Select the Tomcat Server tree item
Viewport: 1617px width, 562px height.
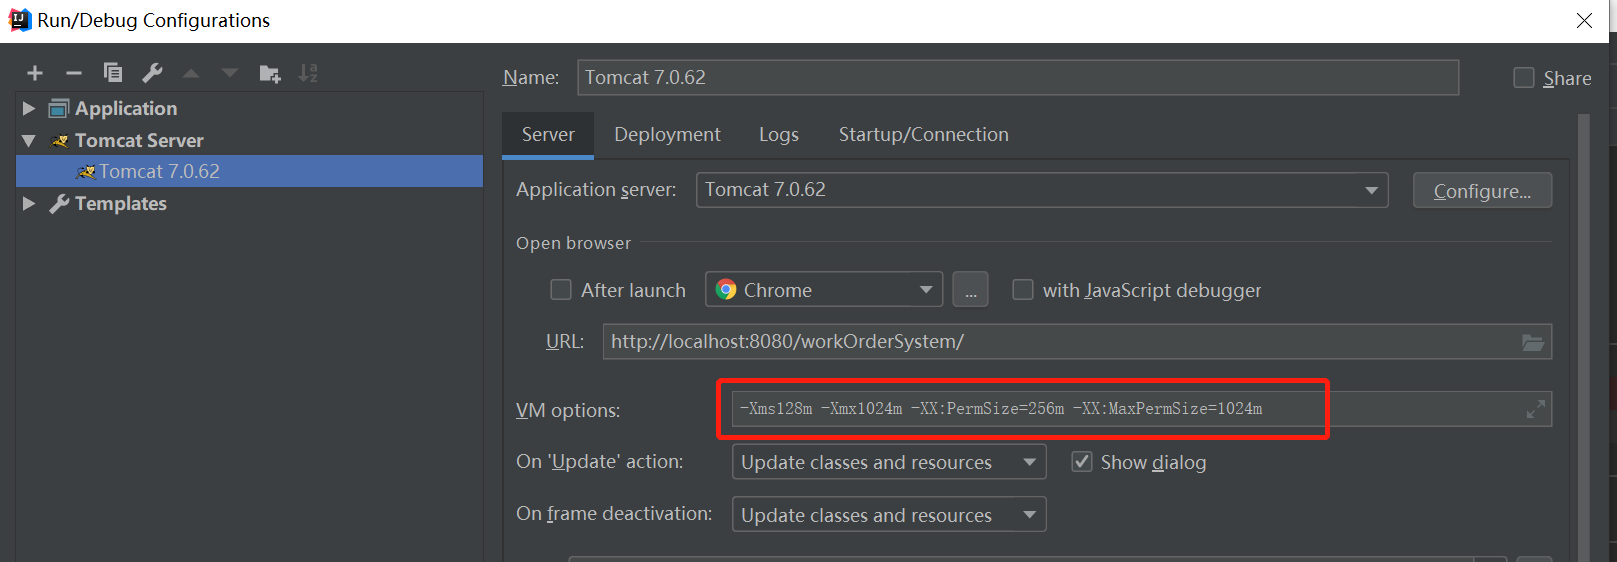point(139,140)
